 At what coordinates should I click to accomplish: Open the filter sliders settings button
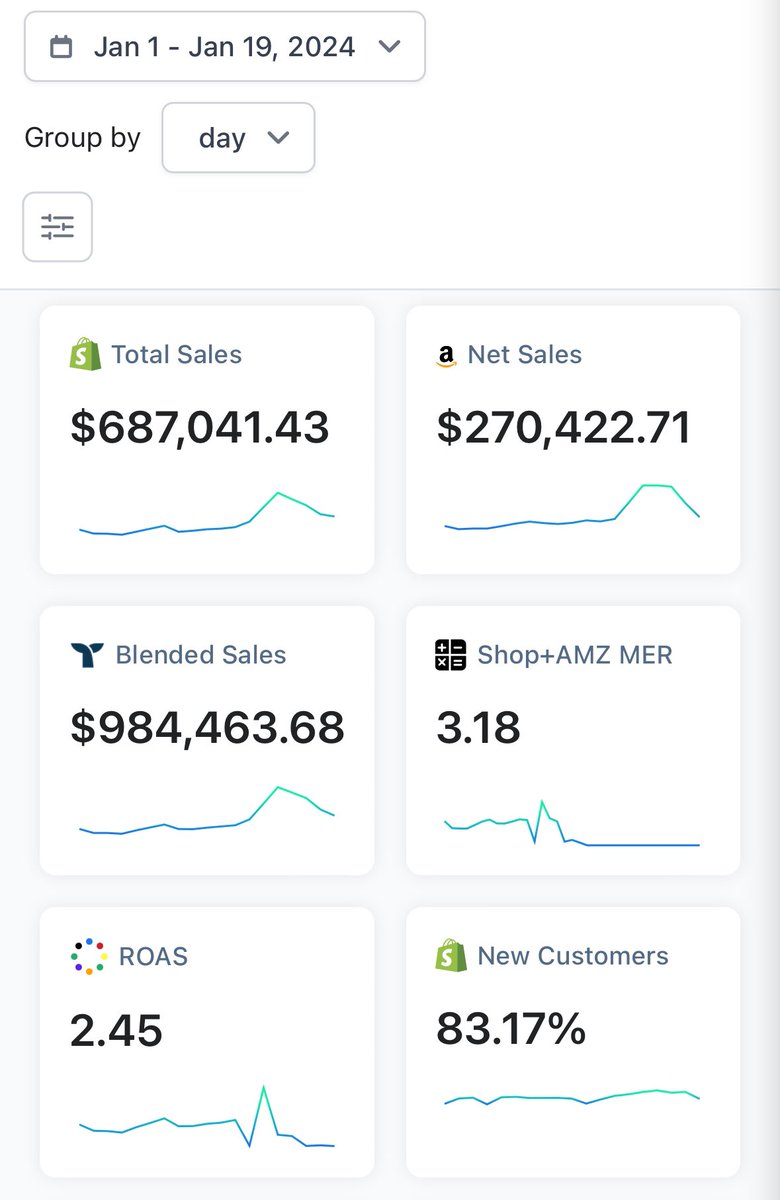click(x=58, y=227)
